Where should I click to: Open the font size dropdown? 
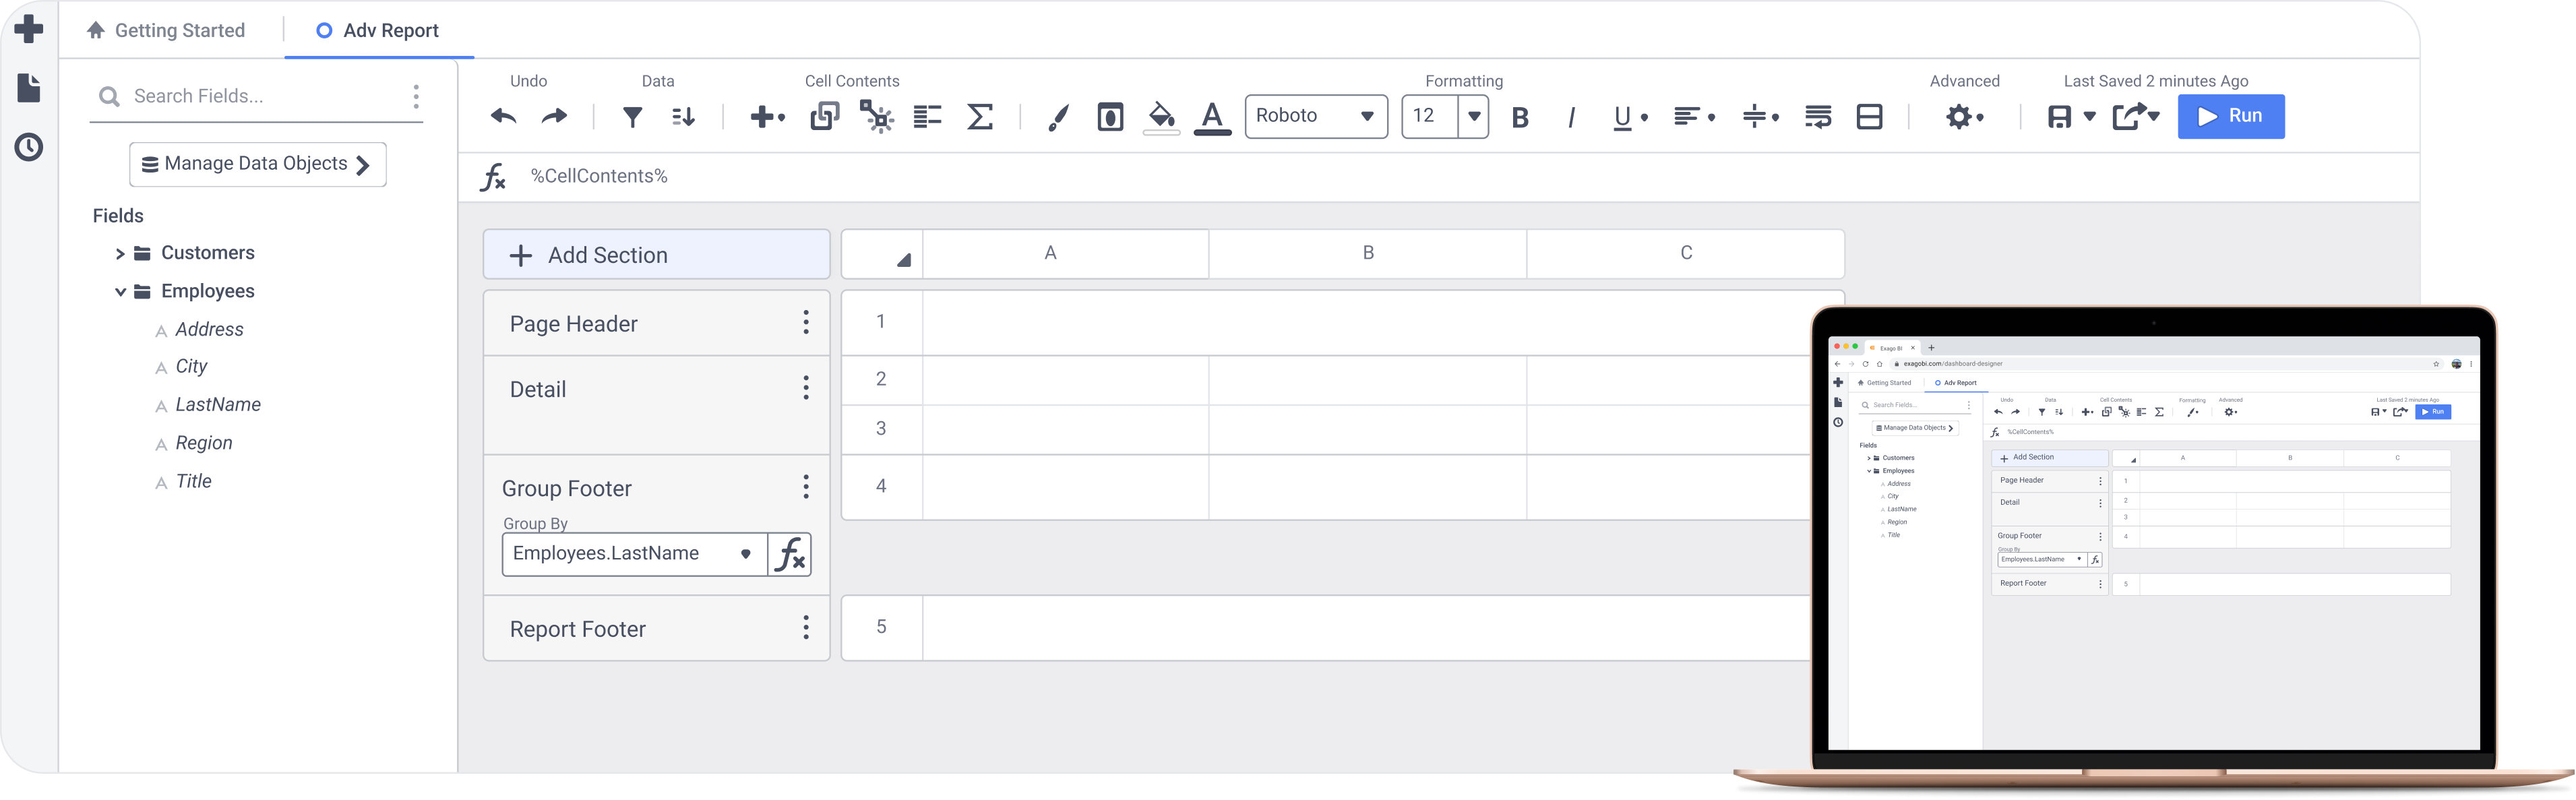coord(1473,116)
